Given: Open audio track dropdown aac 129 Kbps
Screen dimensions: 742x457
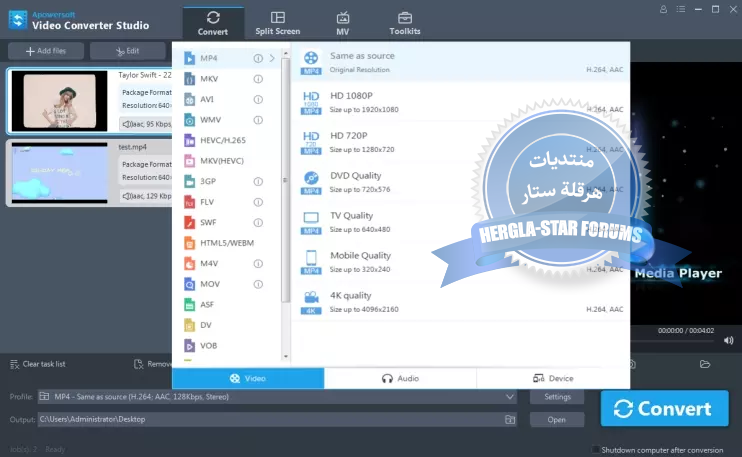Looking at the screenshot, I should 146,196.
